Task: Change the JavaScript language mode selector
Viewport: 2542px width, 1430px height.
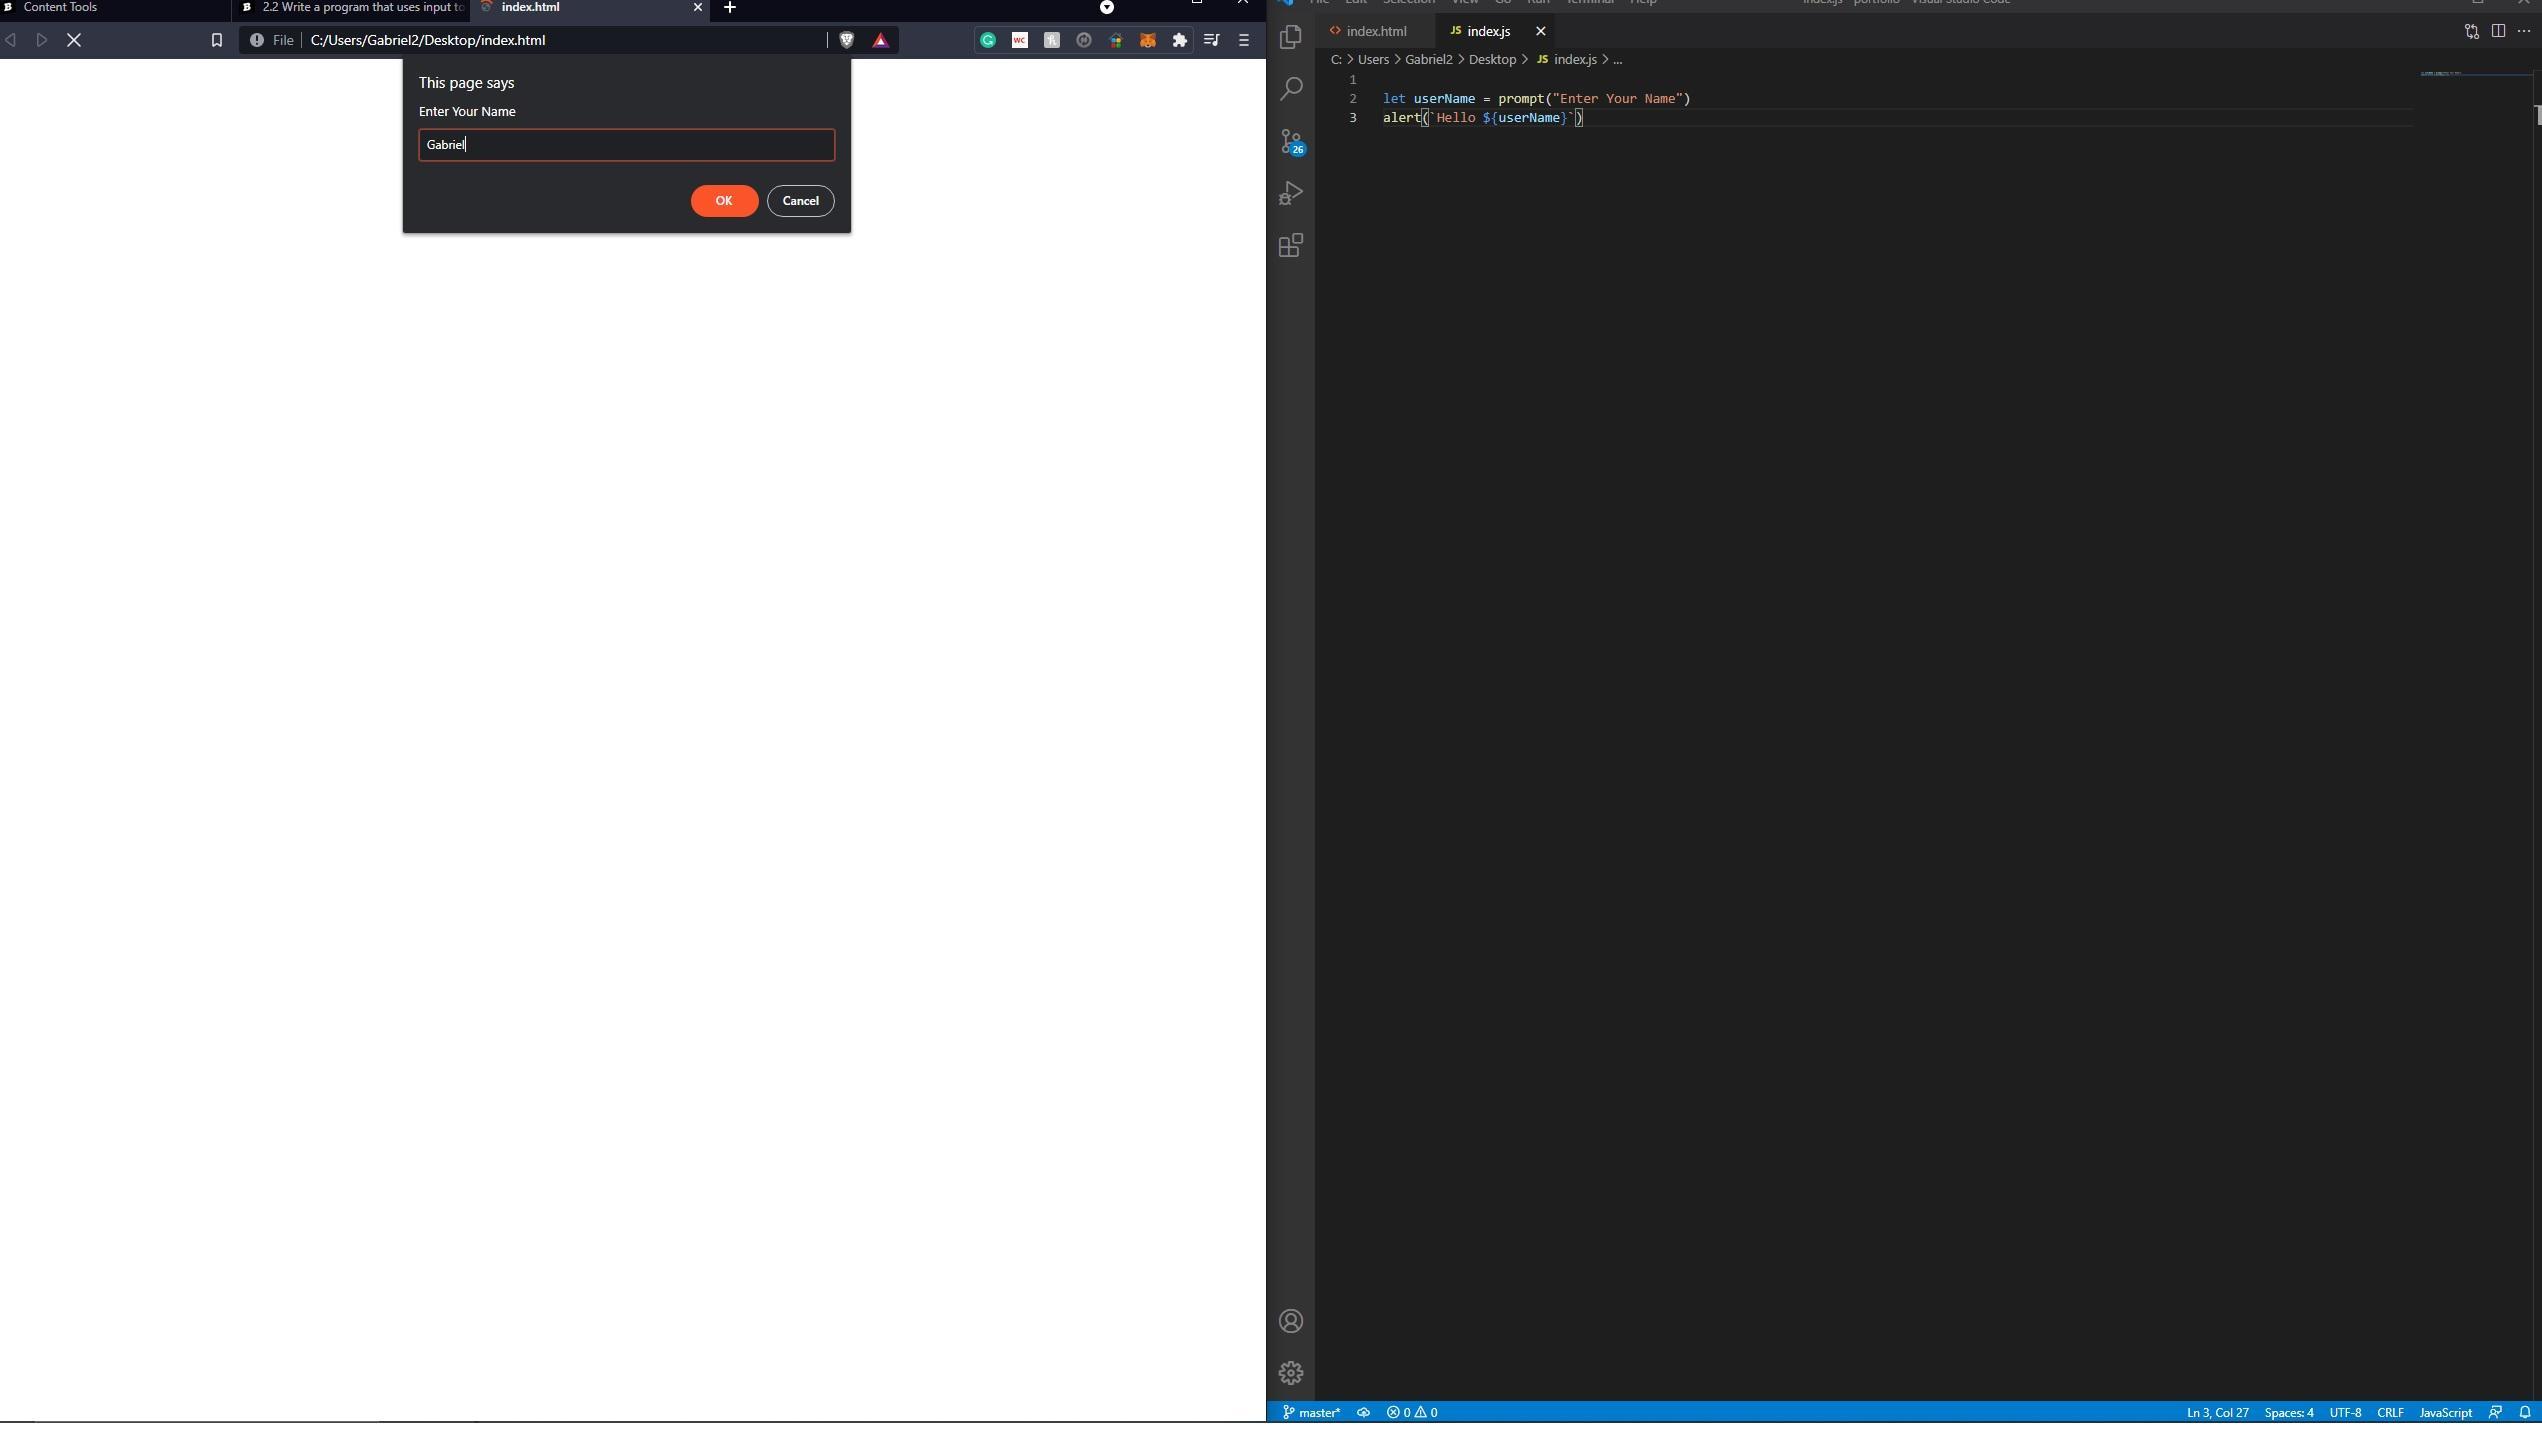Action: [2445, 1412]
